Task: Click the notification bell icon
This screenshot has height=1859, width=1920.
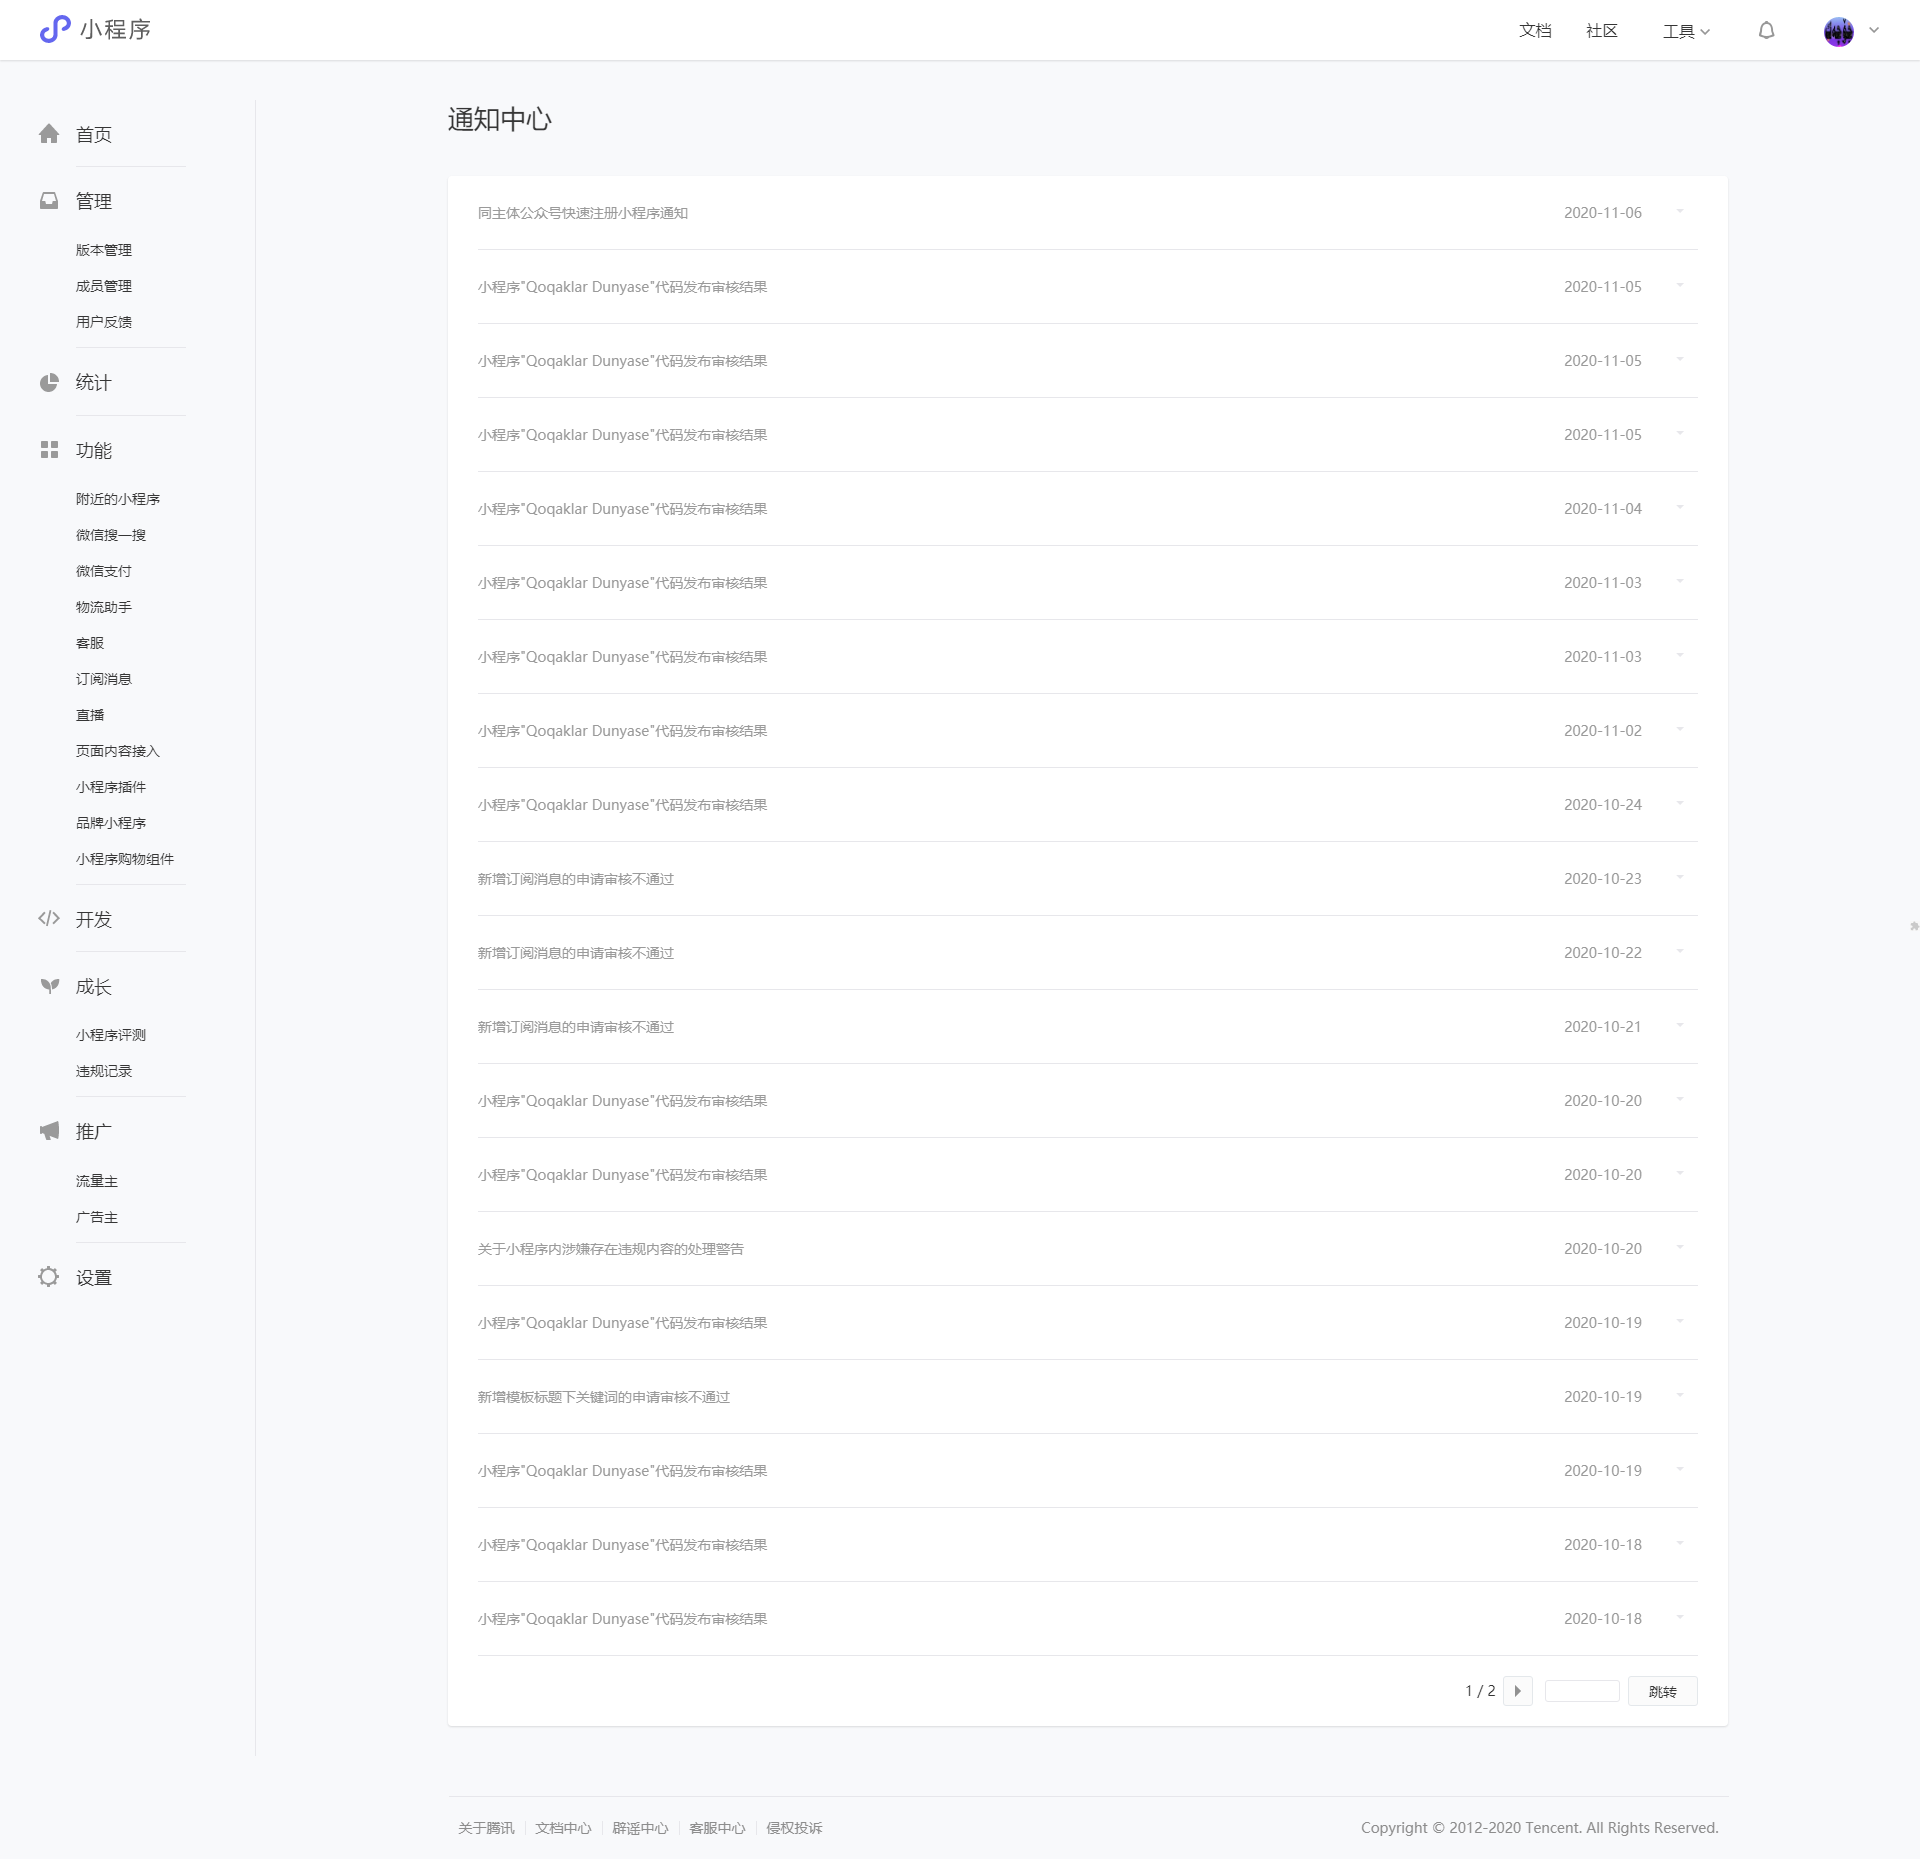Action: [1766, 31]
